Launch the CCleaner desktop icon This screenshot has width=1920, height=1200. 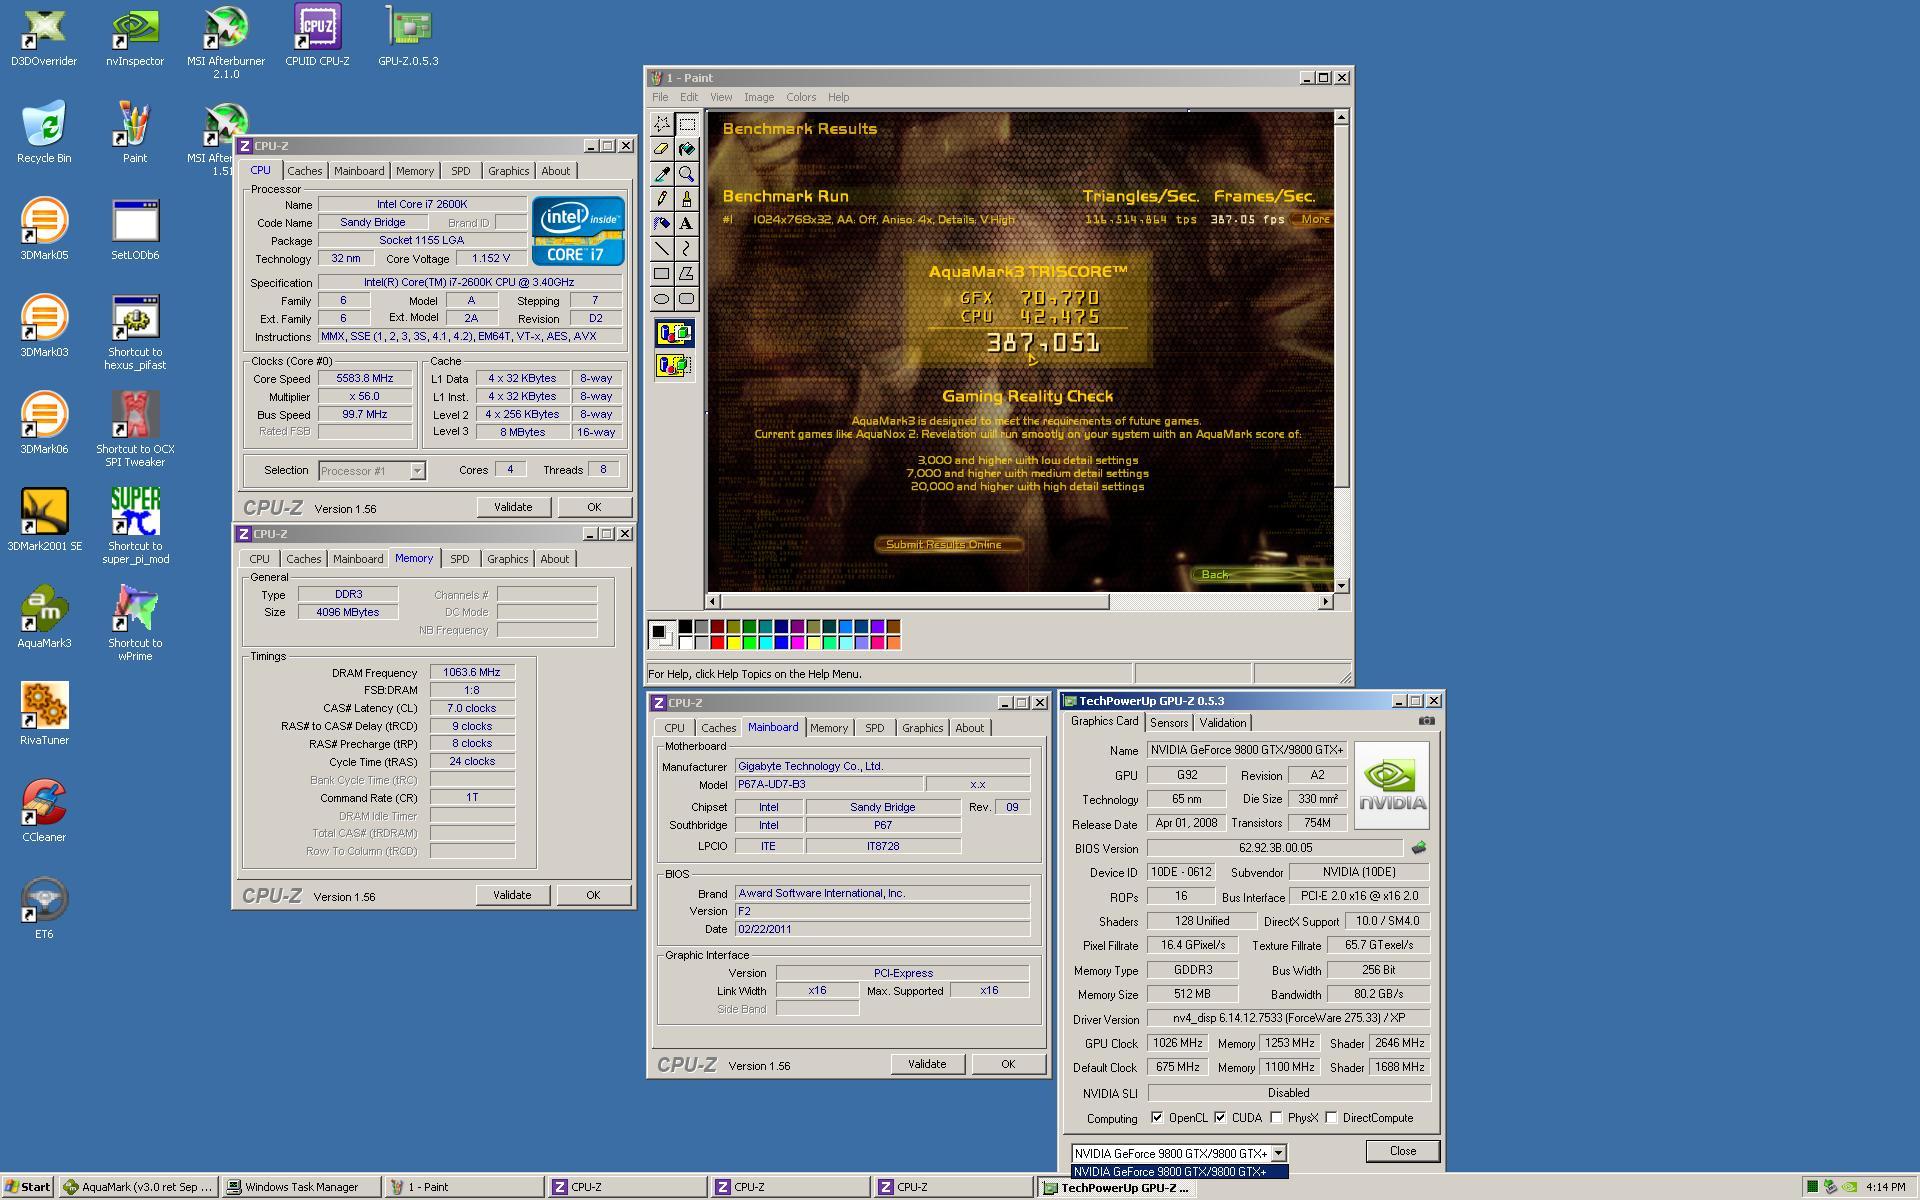[x=44, y=810]
